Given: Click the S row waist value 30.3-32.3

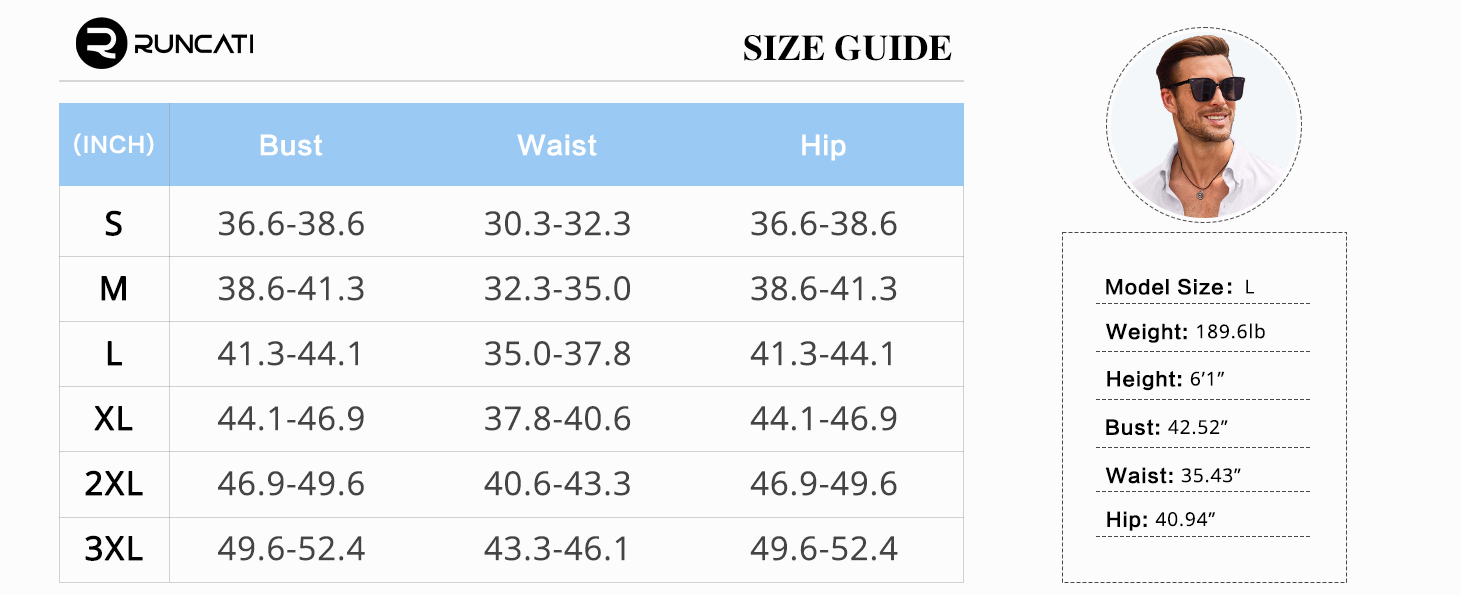Looking at the screenshot, I should [x=557, y=224].
